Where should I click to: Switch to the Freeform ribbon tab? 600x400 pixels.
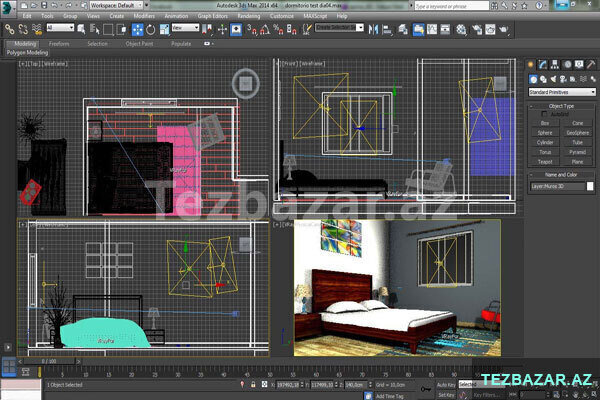click(x=59, y=44)
